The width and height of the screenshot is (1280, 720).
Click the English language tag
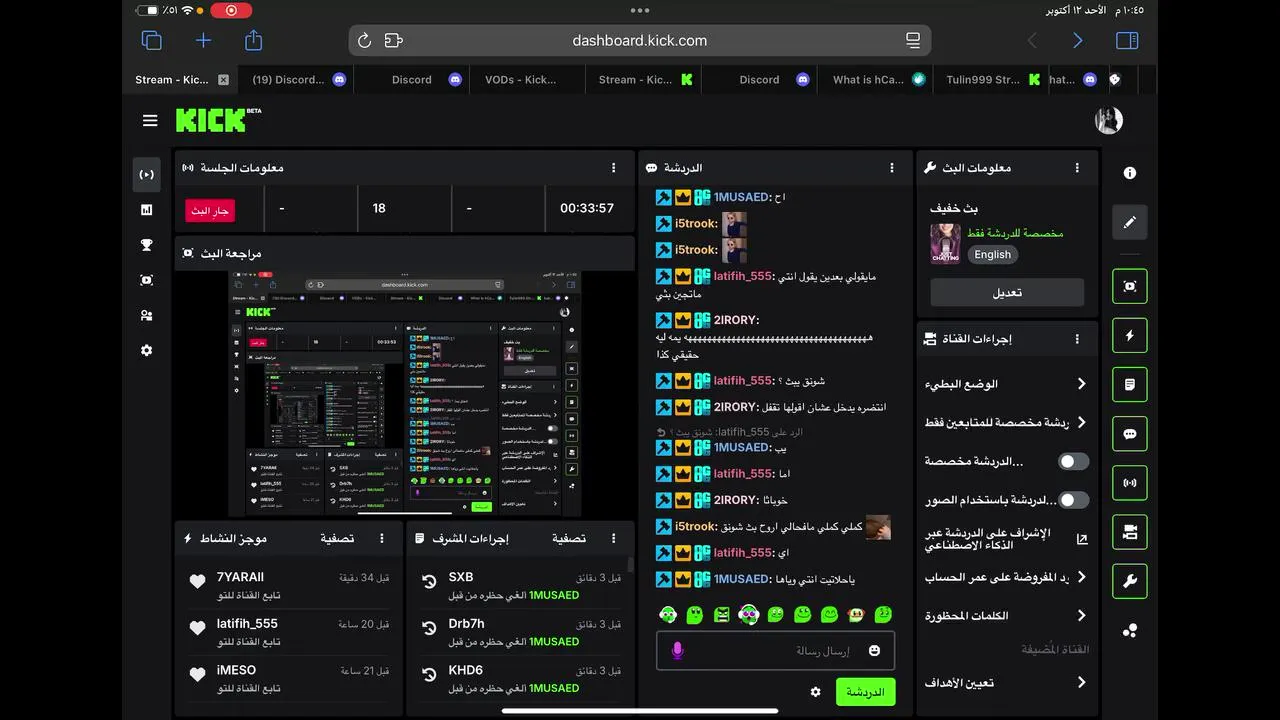click(x=993, y=254)
